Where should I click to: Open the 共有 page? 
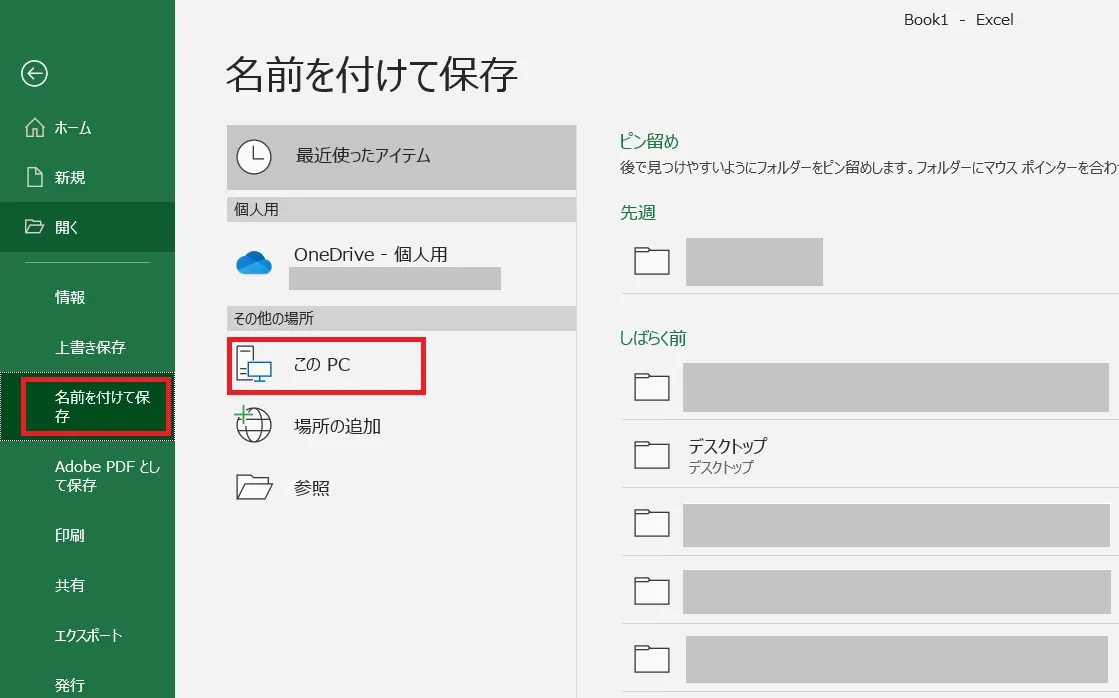click(87, 585)
